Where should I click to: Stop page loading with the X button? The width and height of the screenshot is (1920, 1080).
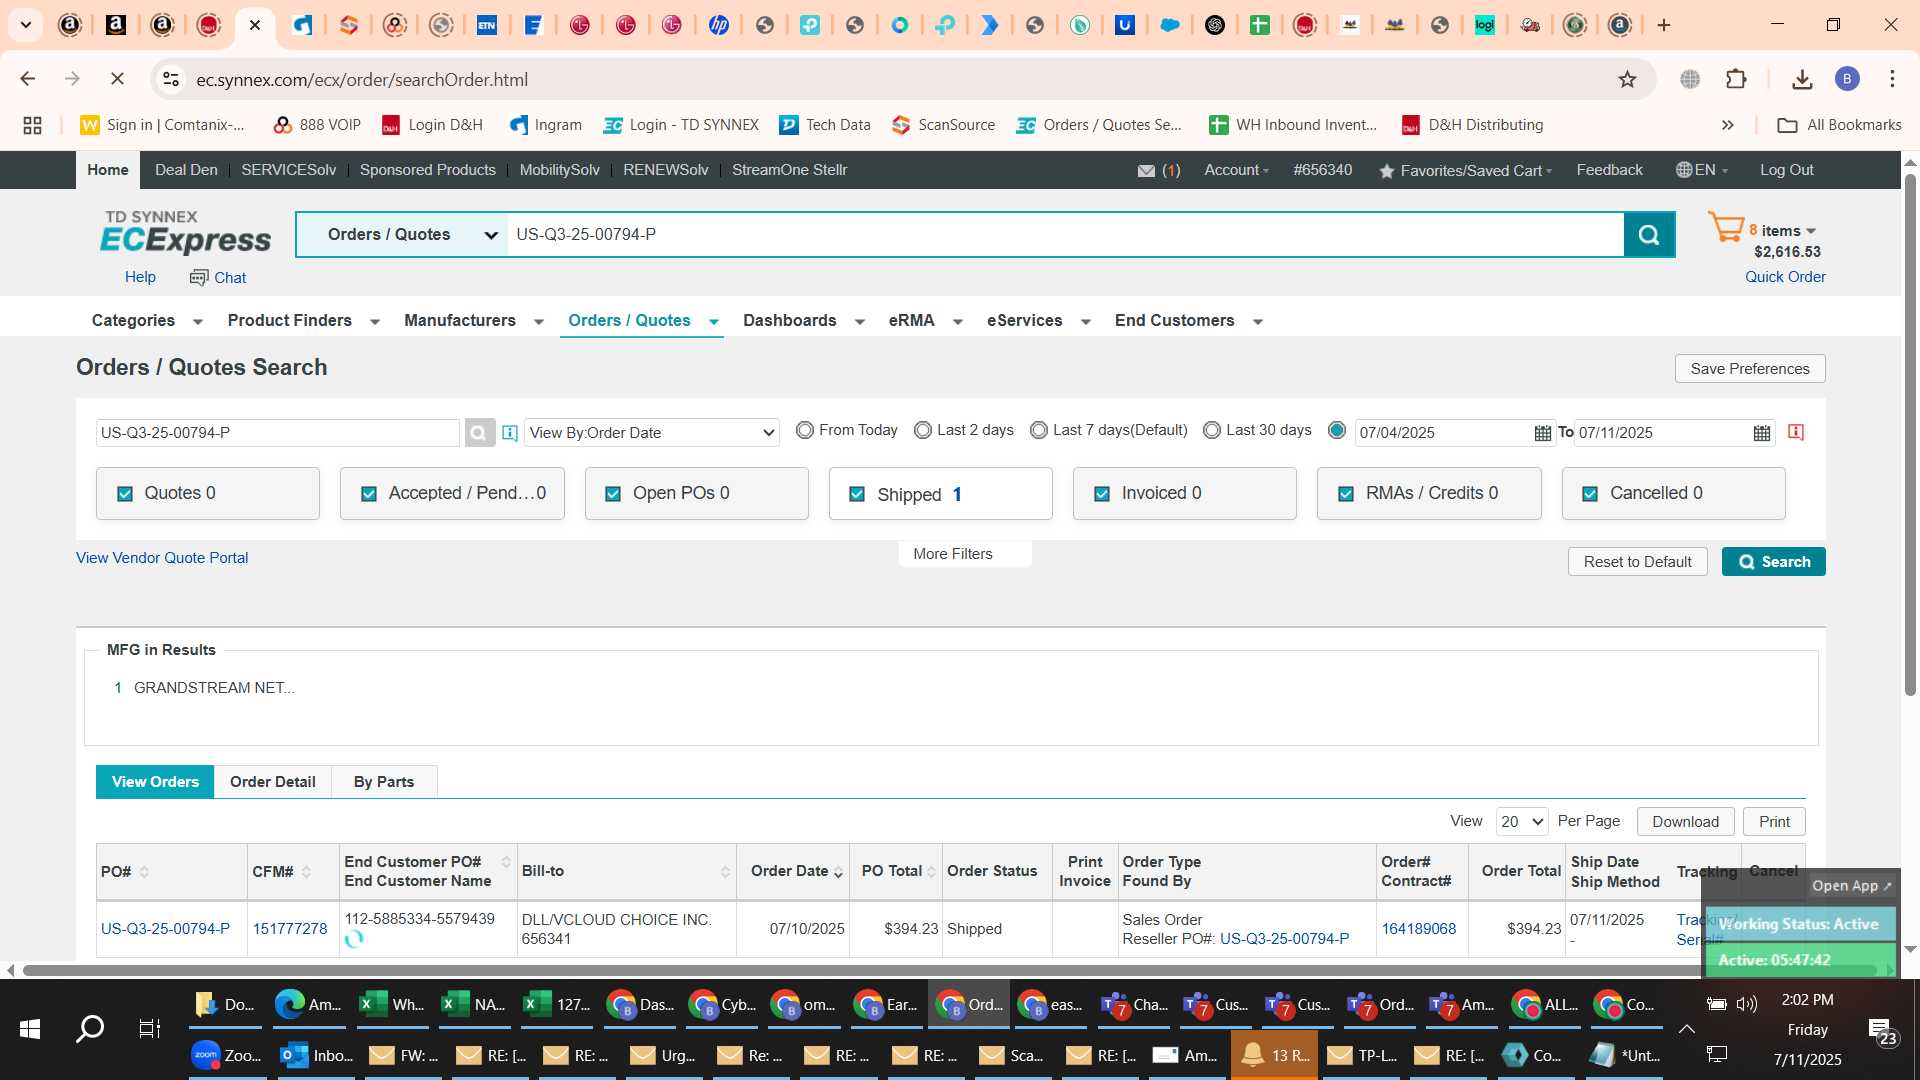[117, 79]
